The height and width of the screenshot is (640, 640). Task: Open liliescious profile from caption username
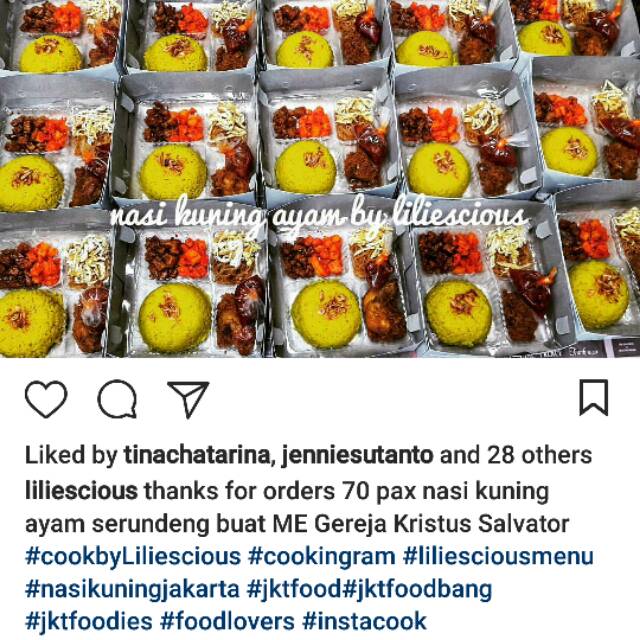[81, 490]
